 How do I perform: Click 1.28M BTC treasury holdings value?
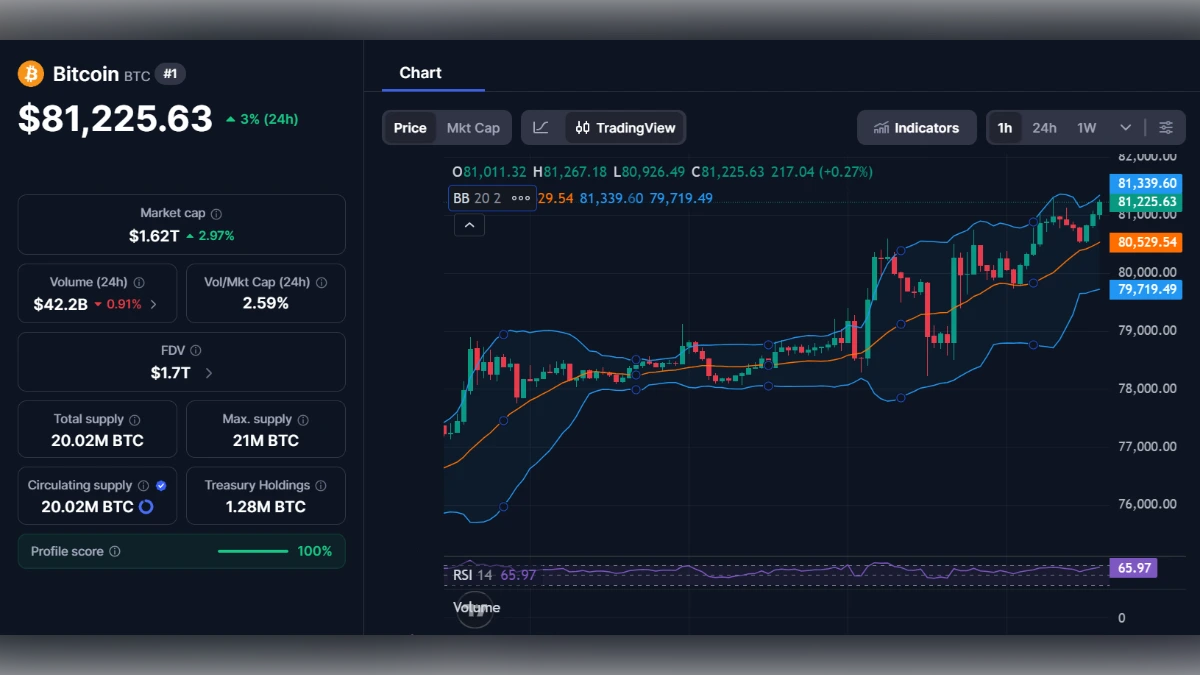coord(265,507)
